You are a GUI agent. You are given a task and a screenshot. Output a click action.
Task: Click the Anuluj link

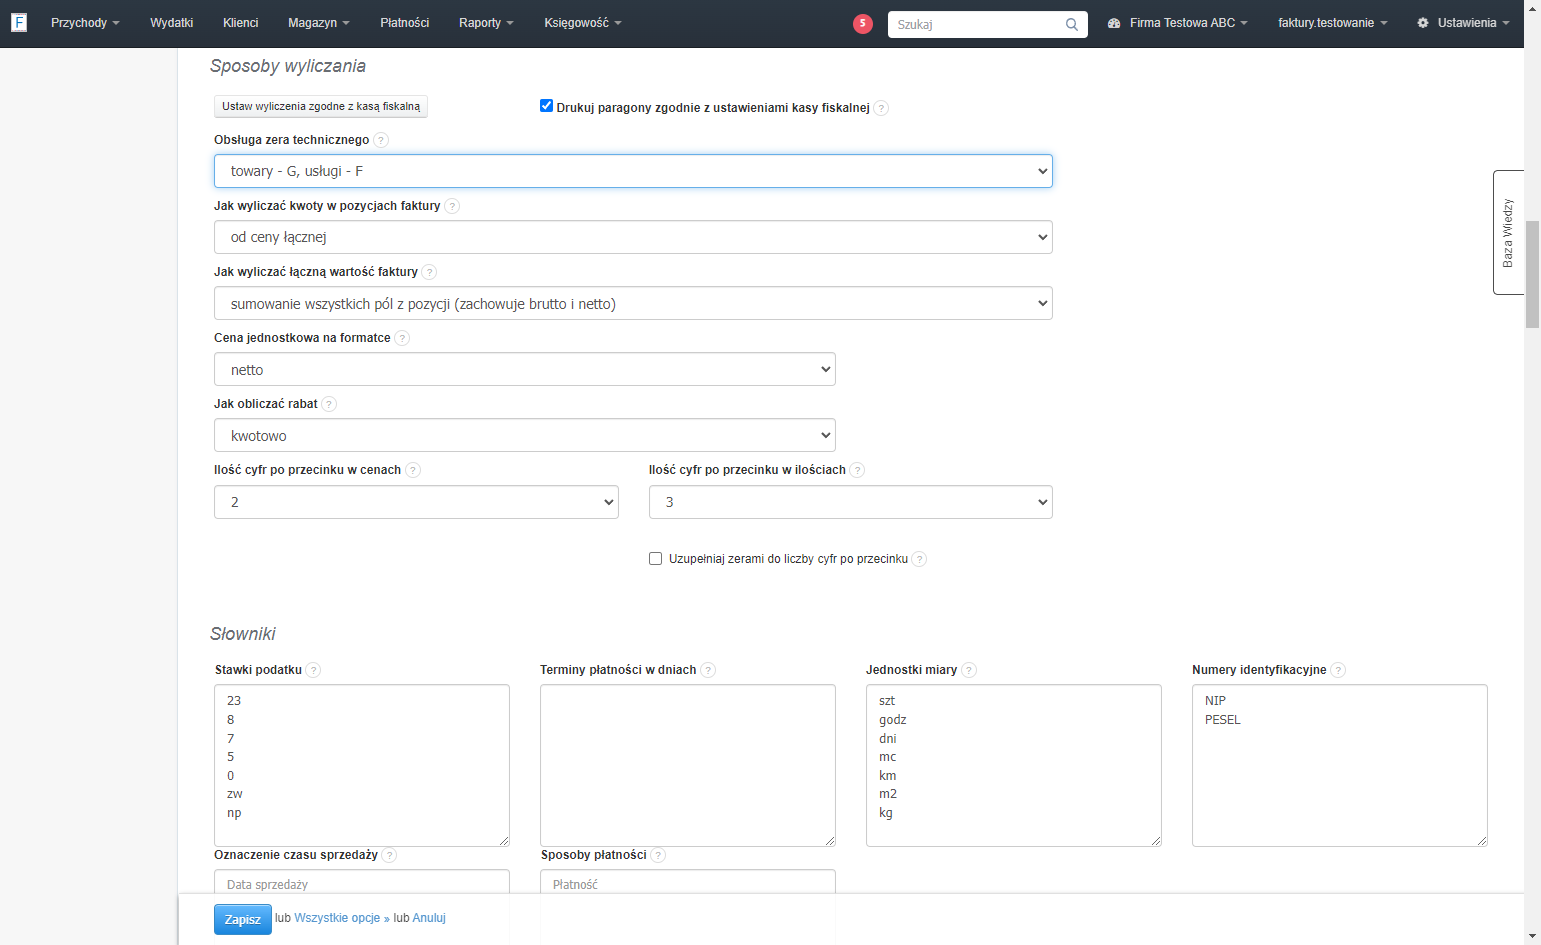[429, 918]
